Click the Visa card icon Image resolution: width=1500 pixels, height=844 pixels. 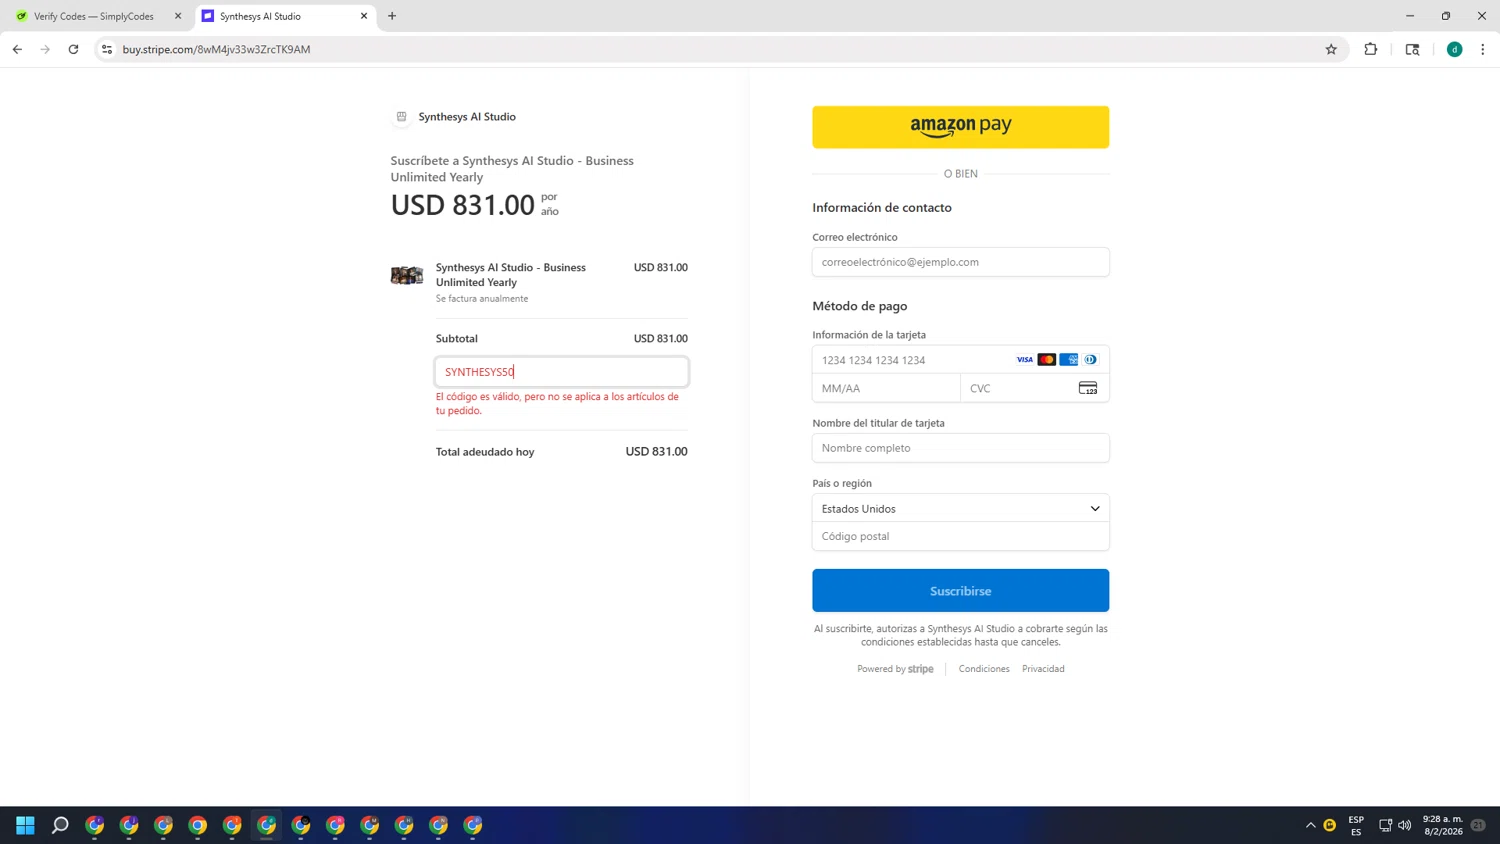(1025, 360)
